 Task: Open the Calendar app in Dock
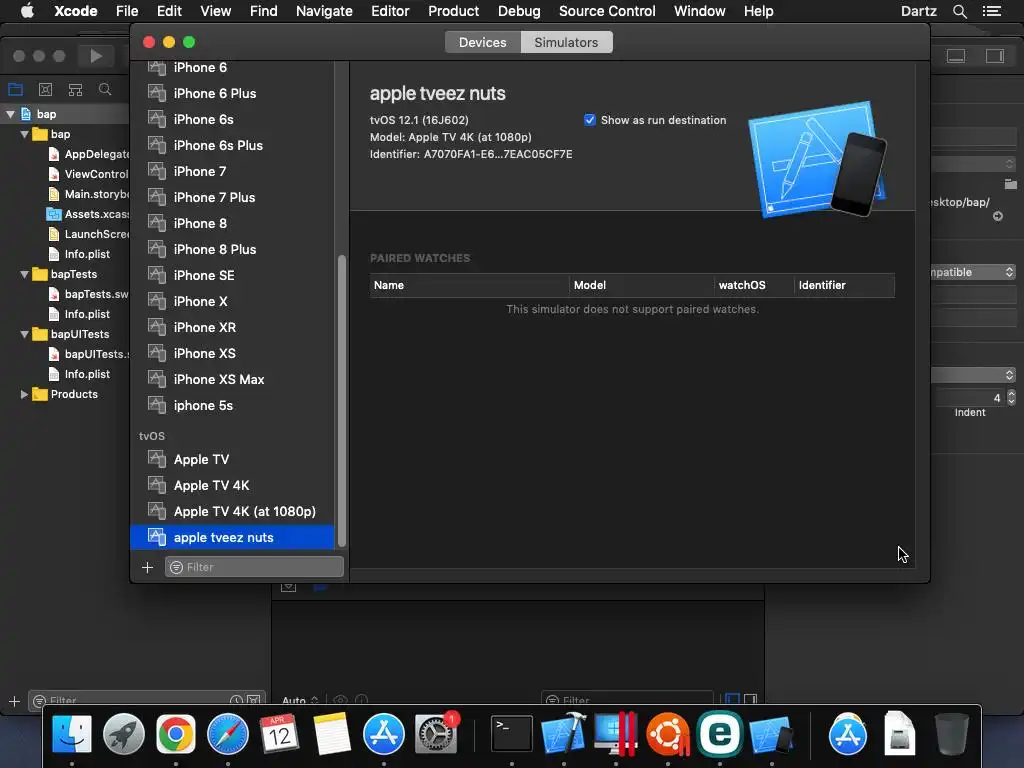[x=280, y=734]
